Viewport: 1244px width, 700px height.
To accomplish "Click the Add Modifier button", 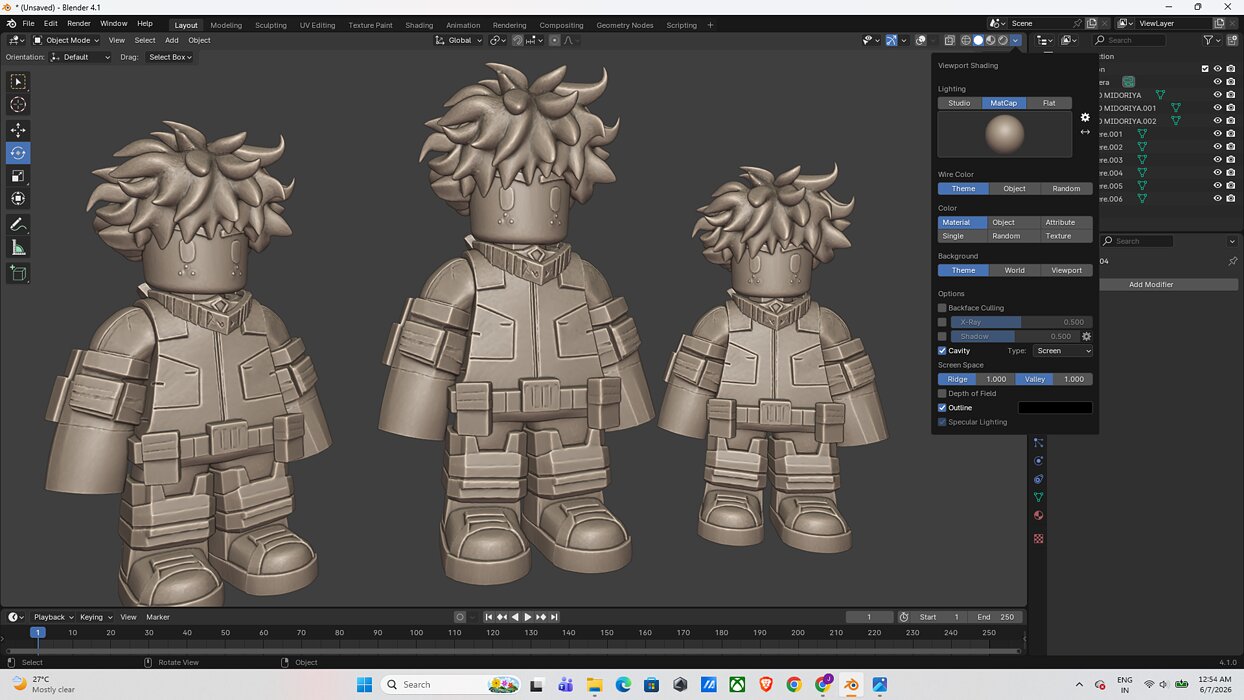I will [1151, 285].
